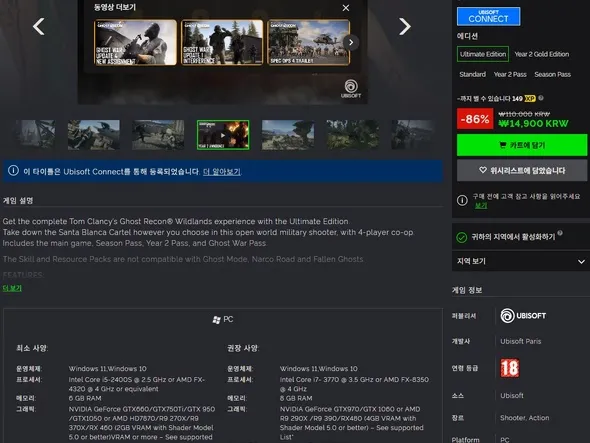590x443 pixels.
Task: Open the learn more link in blue banner
Action: pos(222,172)
